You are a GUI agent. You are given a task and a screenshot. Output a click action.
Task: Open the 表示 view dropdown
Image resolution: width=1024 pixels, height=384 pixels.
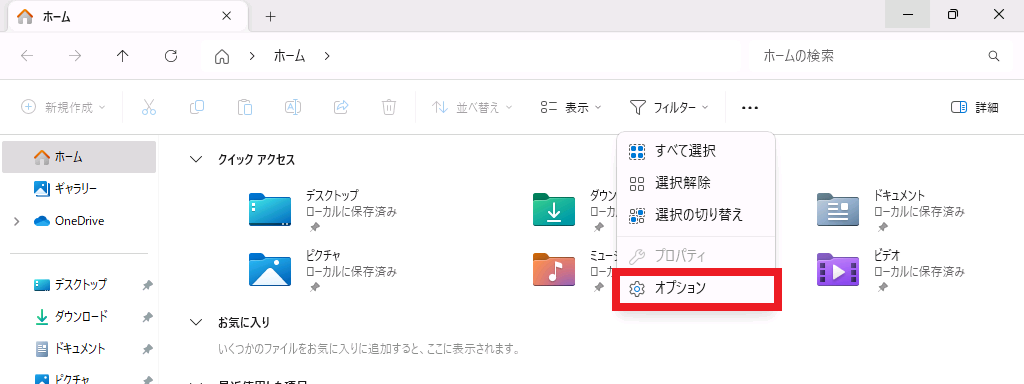pyautogui.click(x=571, y=108)
